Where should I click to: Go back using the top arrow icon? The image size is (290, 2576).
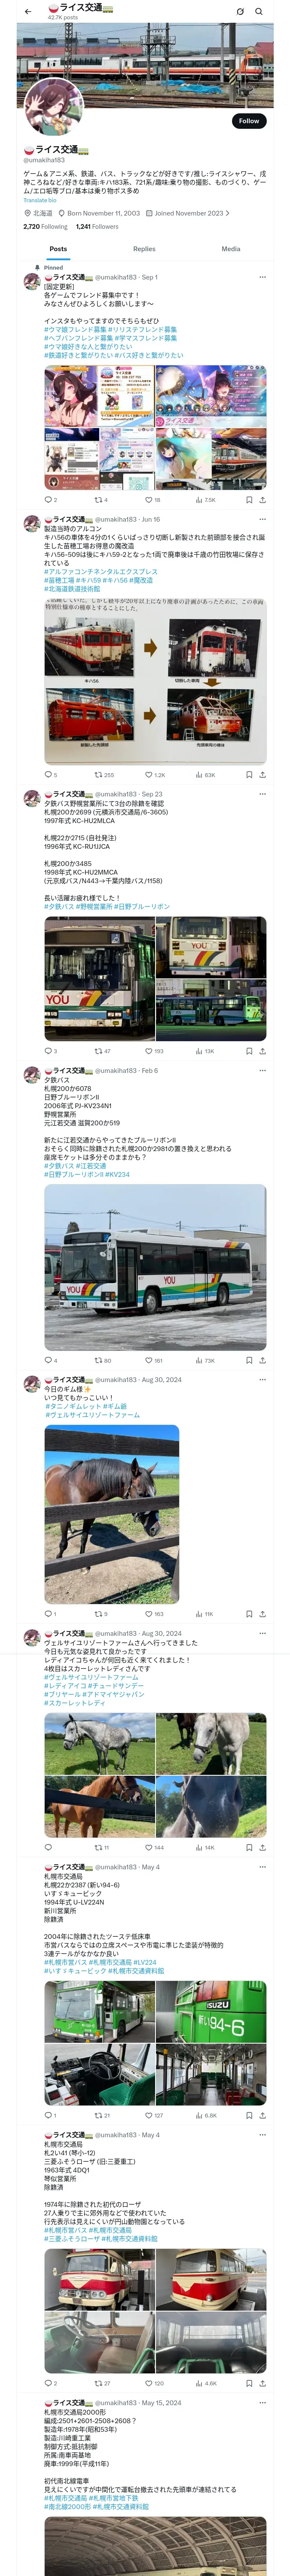tap(28, 11)
